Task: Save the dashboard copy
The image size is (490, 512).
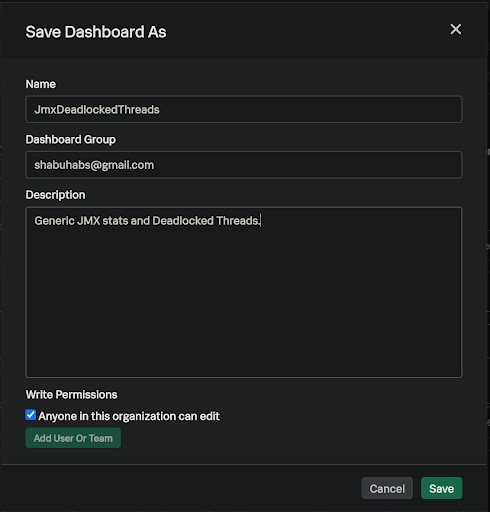Action: click(441, 488)
